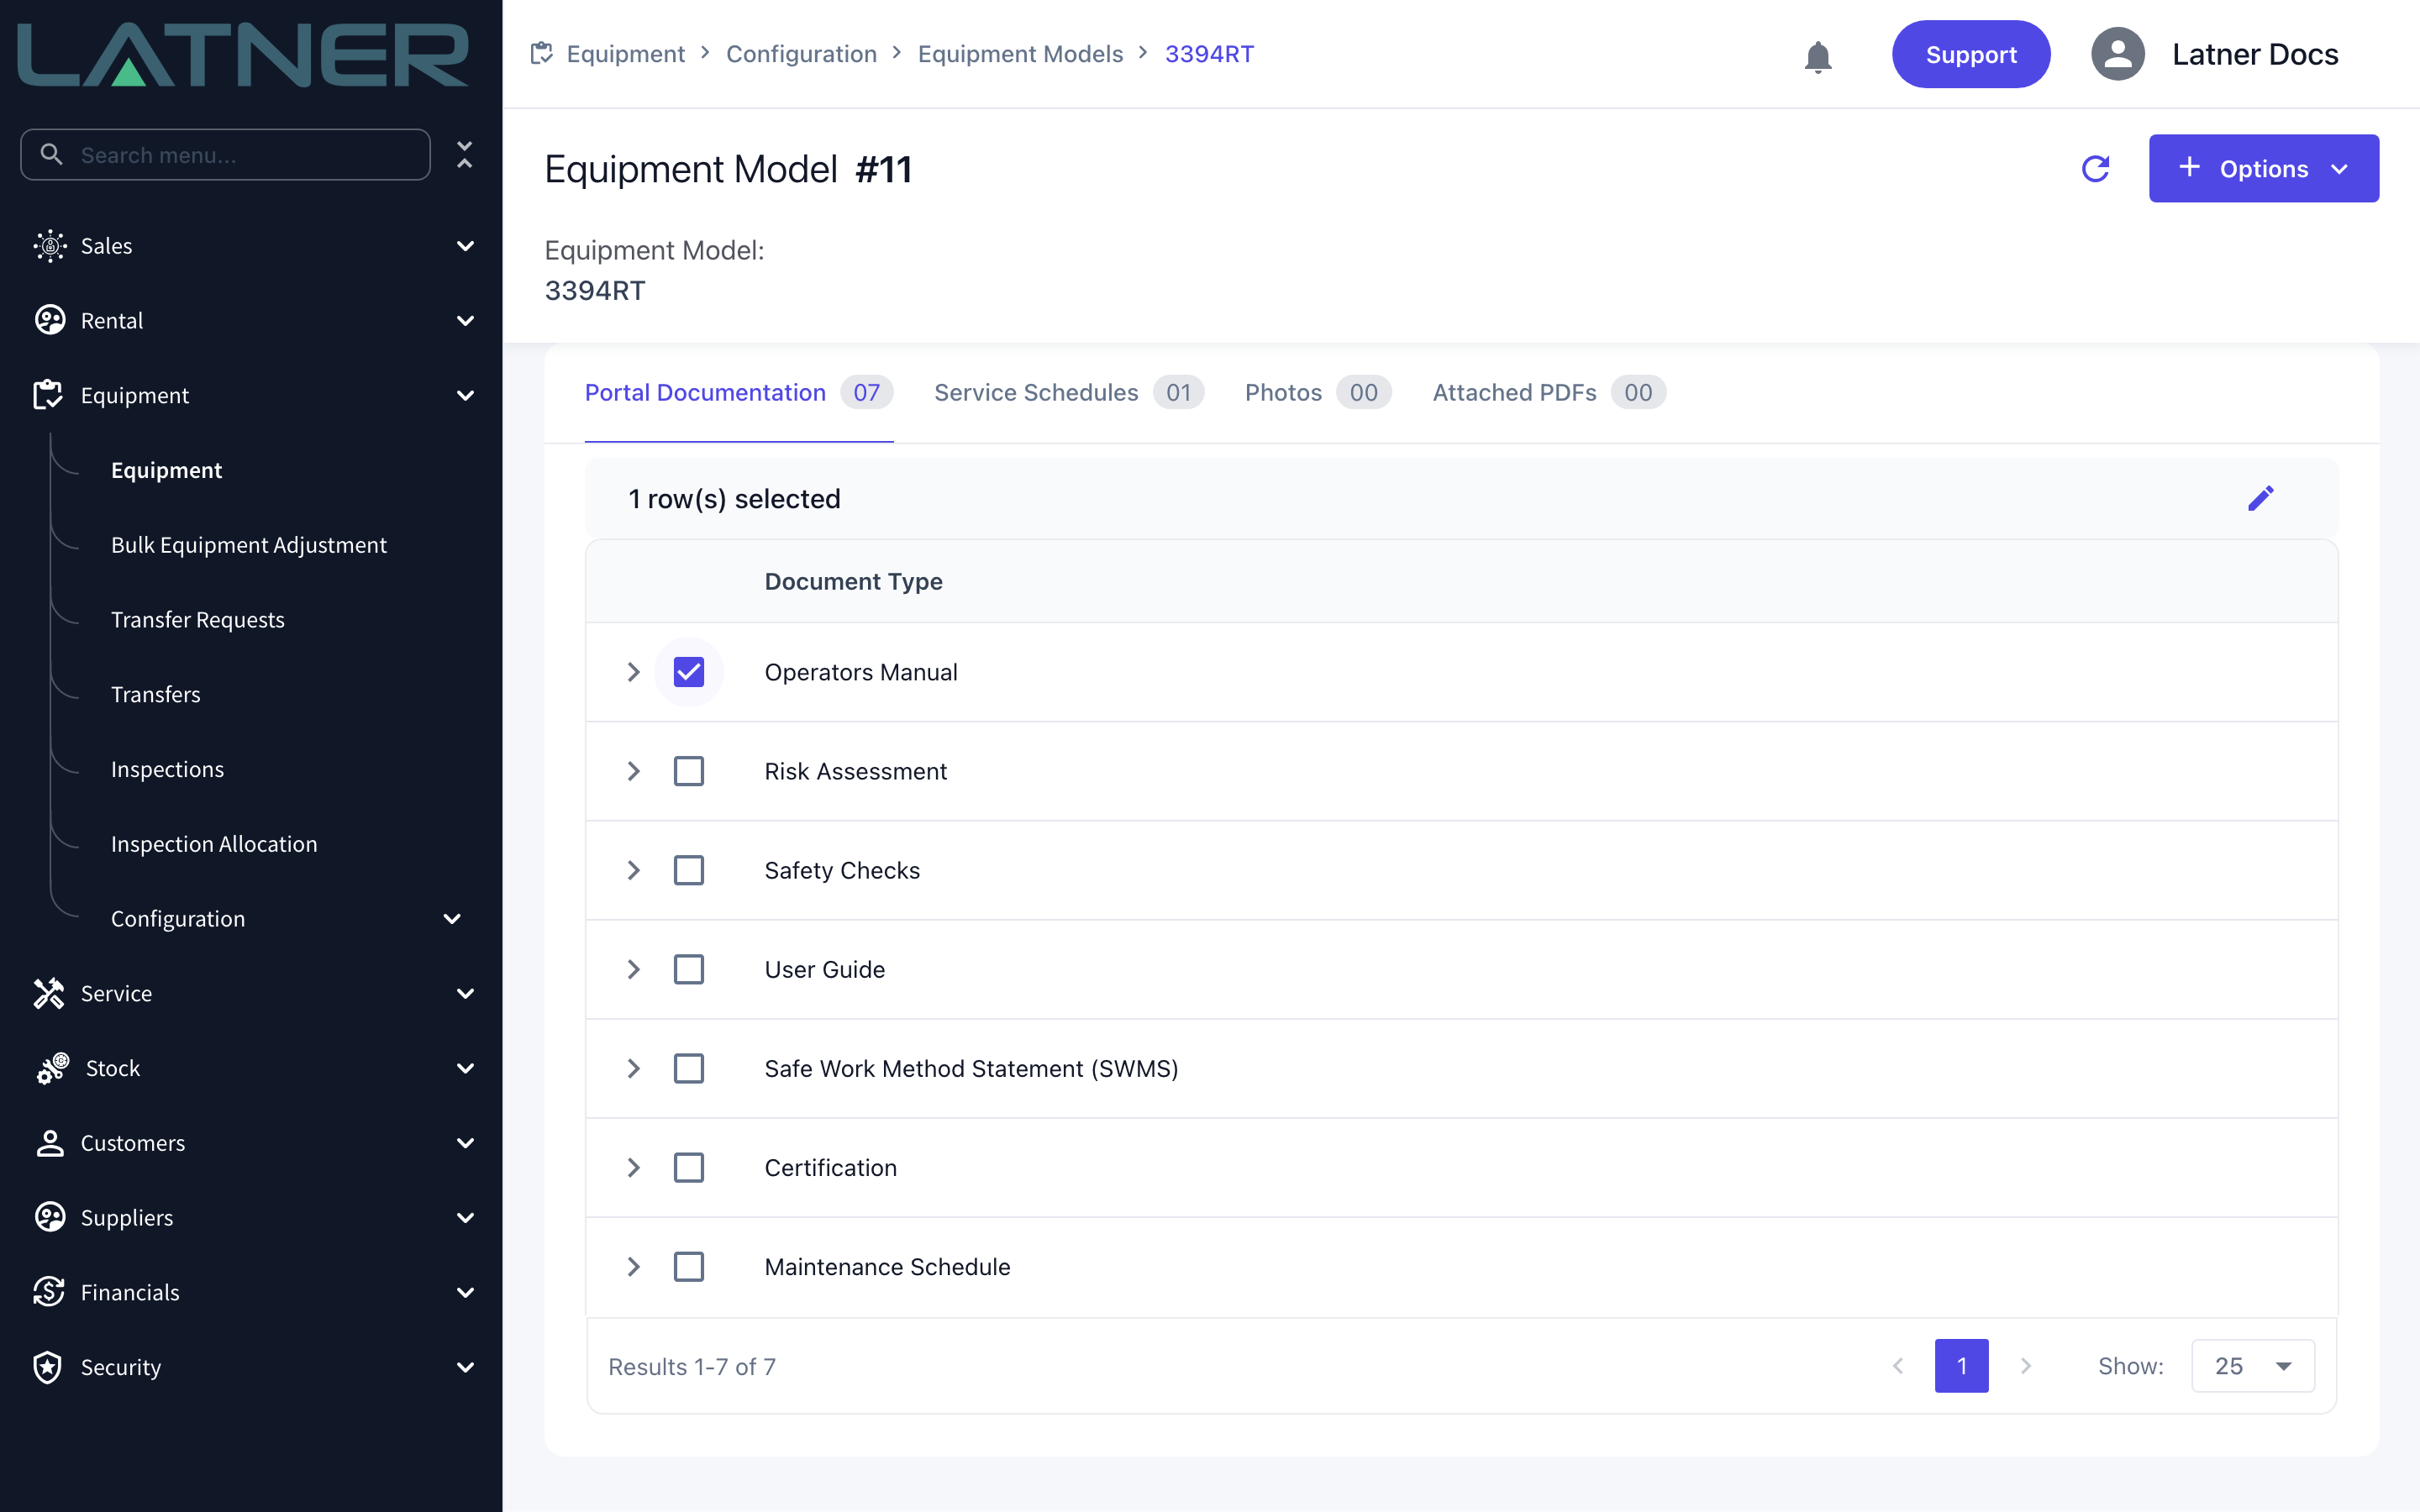Viewport: 2420px width, 1512px height.
Task: Click page 1 pagination button
Action: point(1961,1366)
